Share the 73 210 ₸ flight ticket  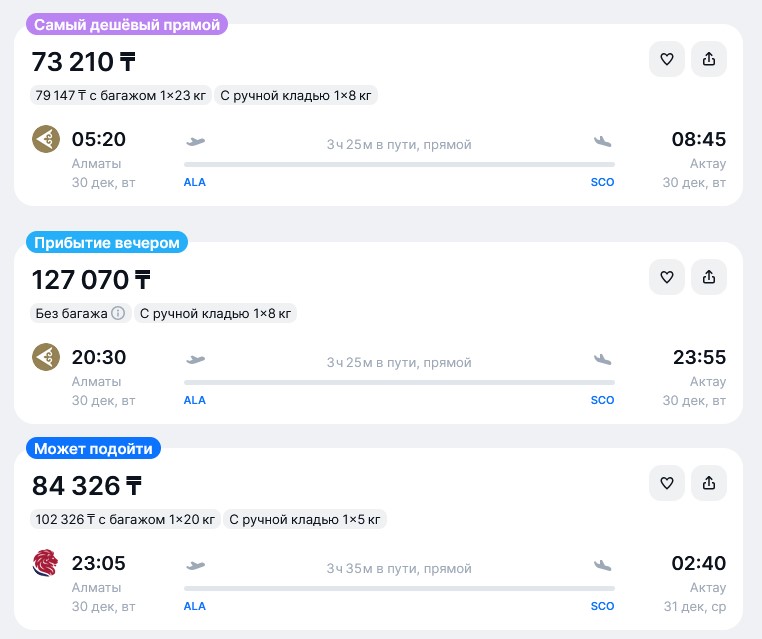[x=709, y=59]
